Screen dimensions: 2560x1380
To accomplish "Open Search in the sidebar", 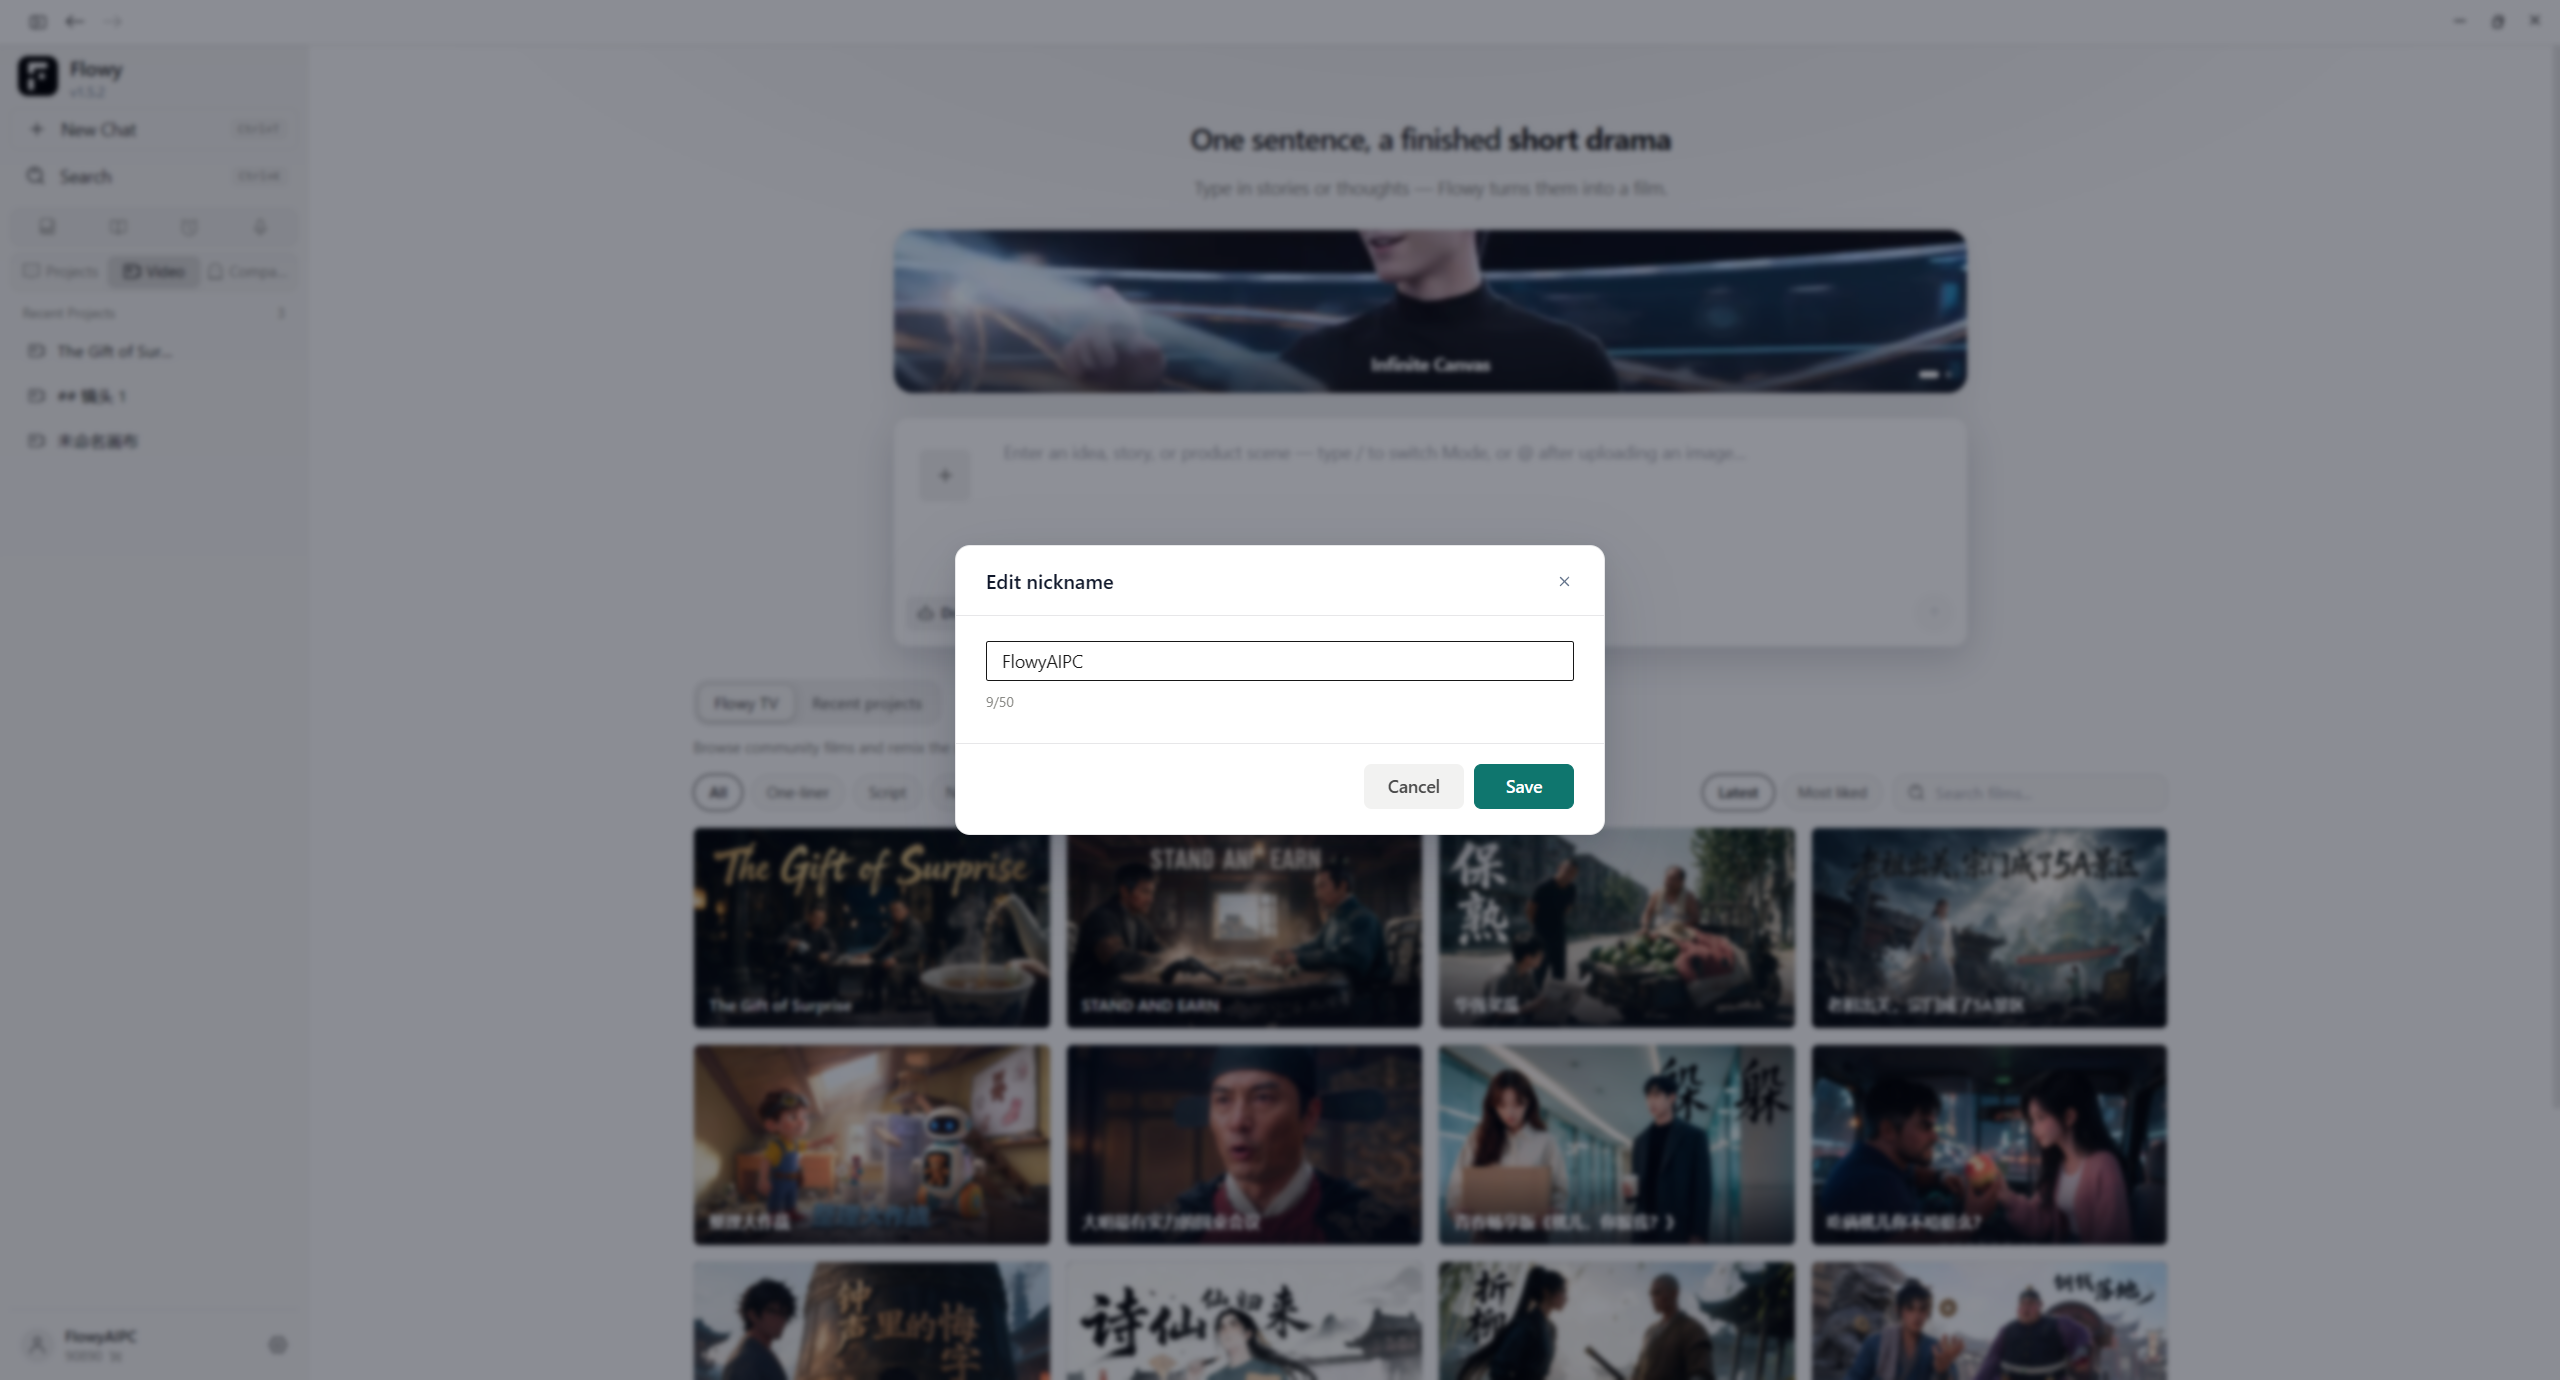I will click(155, 176).
